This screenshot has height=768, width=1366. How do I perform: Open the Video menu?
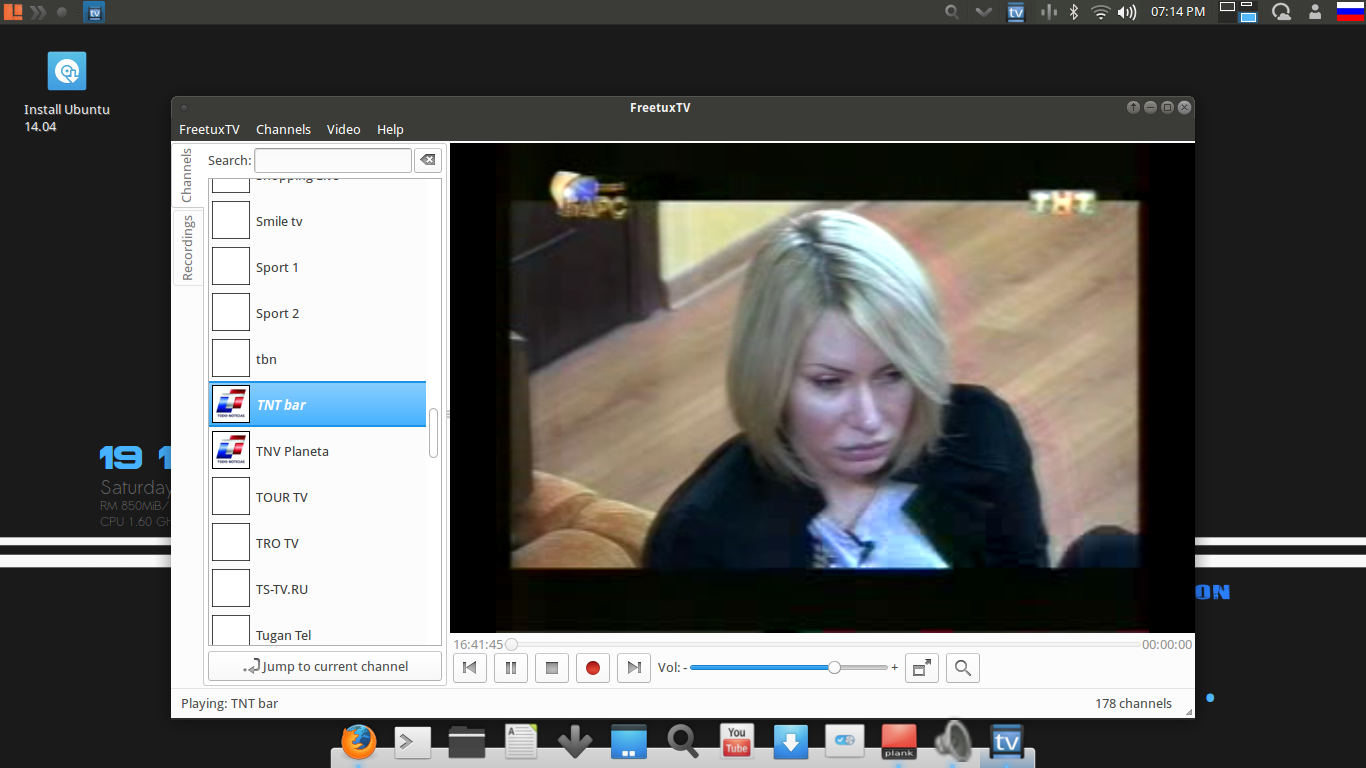pyautogui.click(x=343, y=130)
